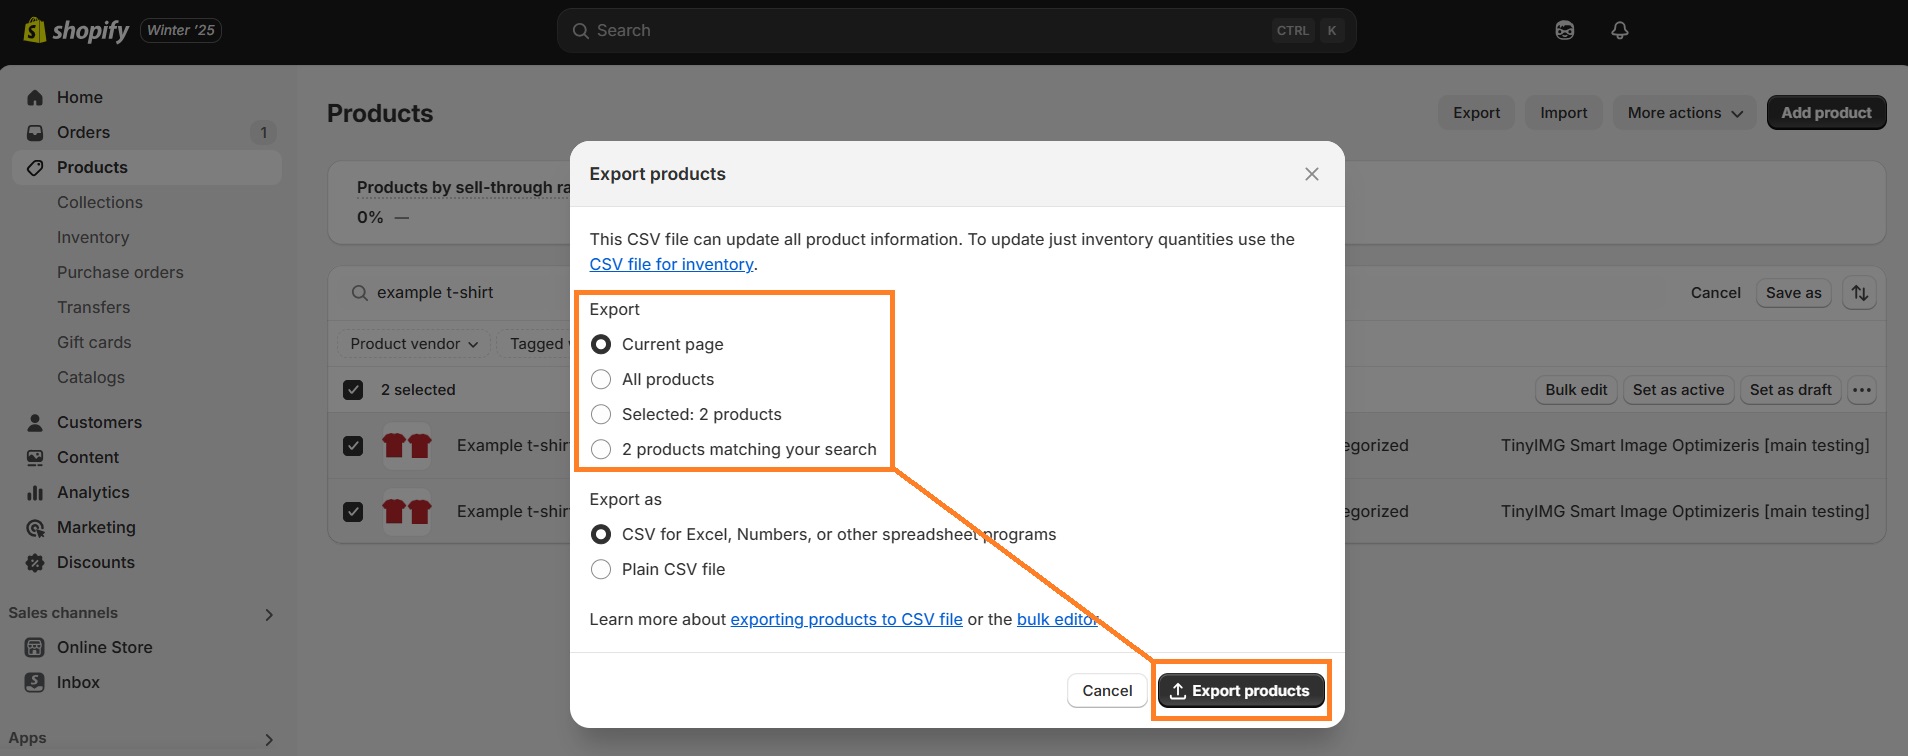Screen dimensions: 1908x756
Task: Click the Shopify logo
Action: tap(76, 30)
